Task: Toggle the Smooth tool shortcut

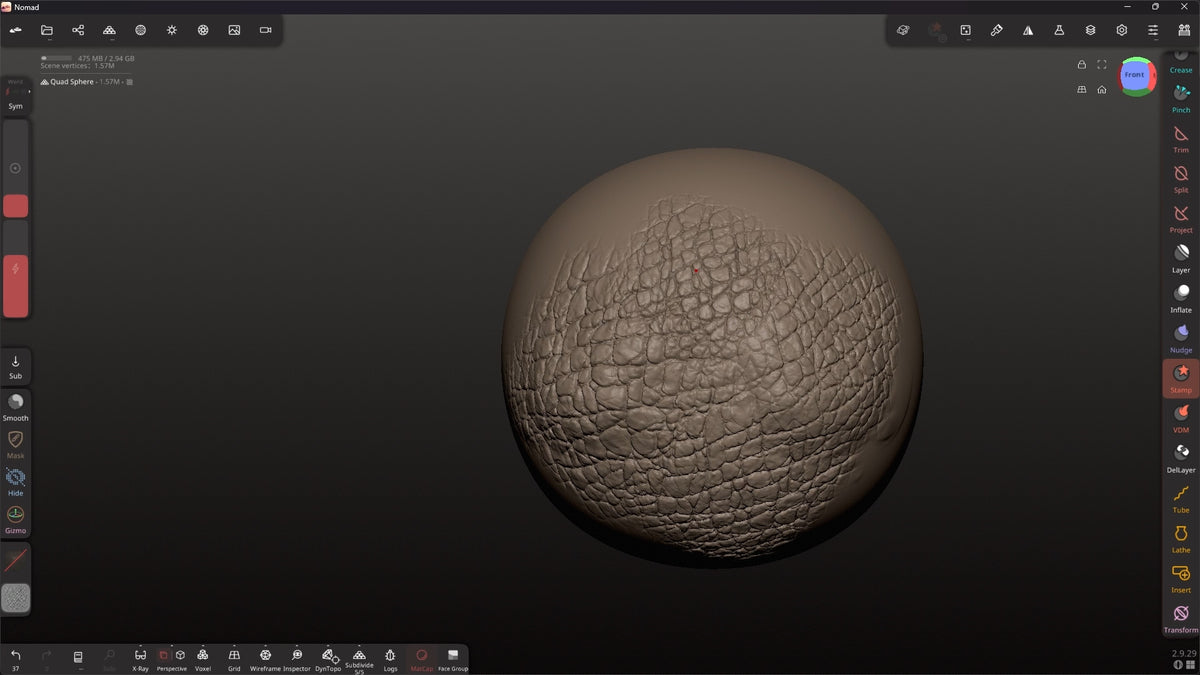Action: click(15, 406)
